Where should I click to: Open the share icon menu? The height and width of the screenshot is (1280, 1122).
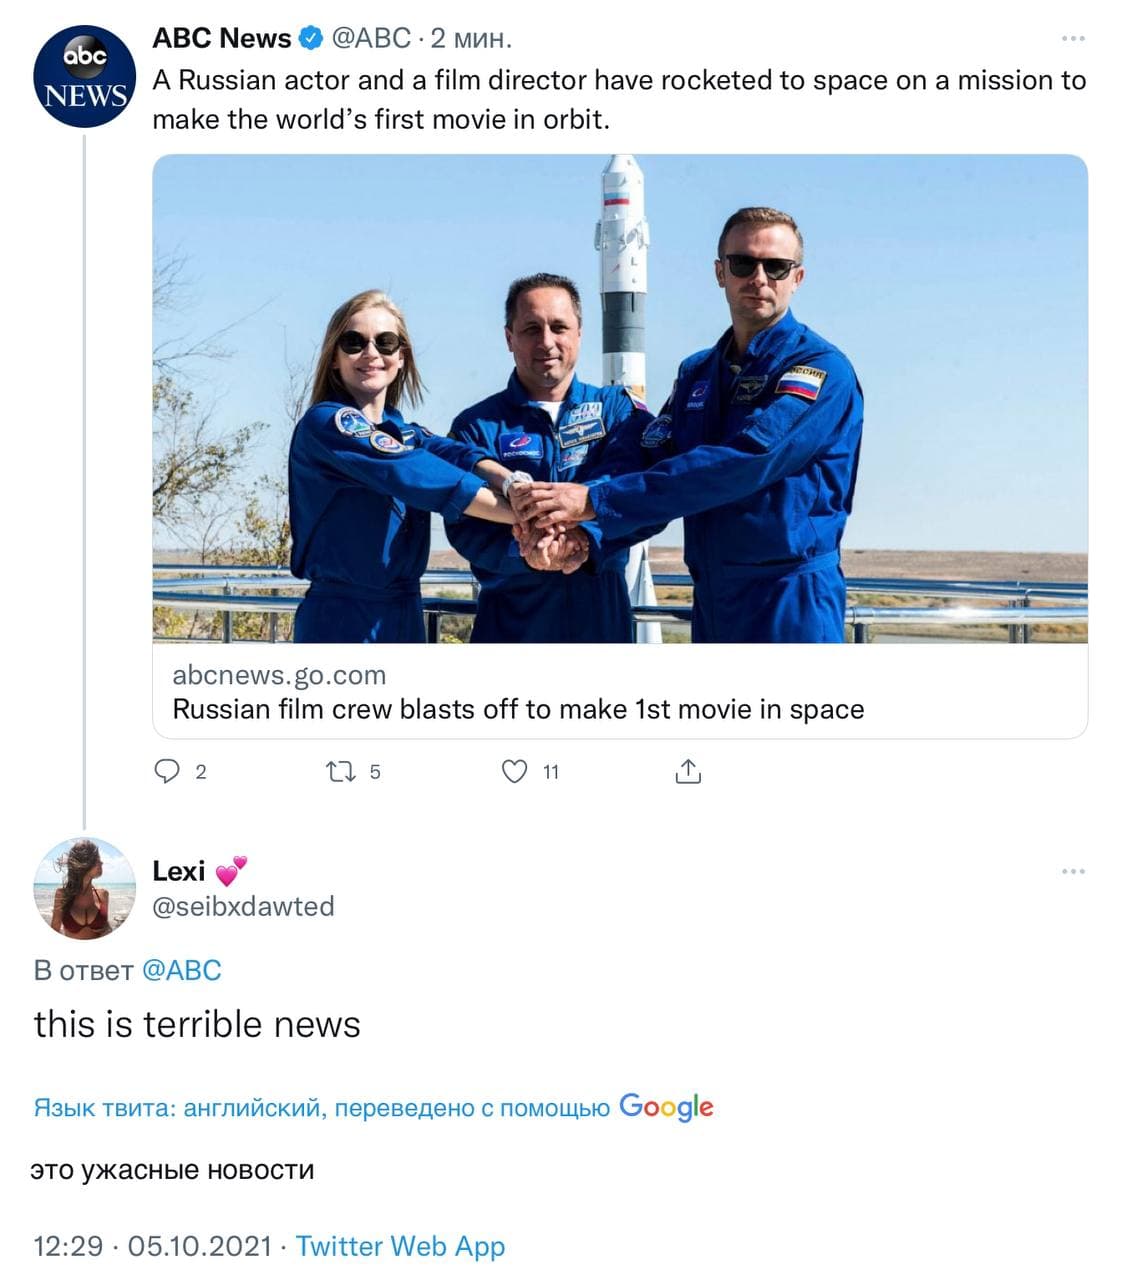coord(688,771)
